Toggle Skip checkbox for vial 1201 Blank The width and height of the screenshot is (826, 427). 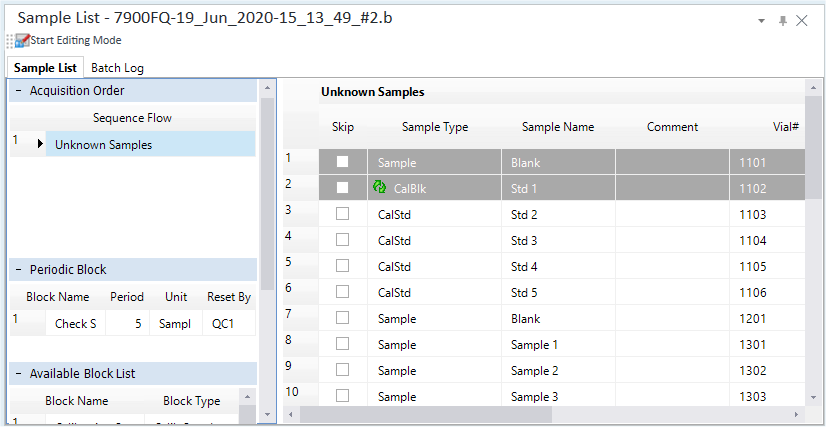tap(342, 318)
